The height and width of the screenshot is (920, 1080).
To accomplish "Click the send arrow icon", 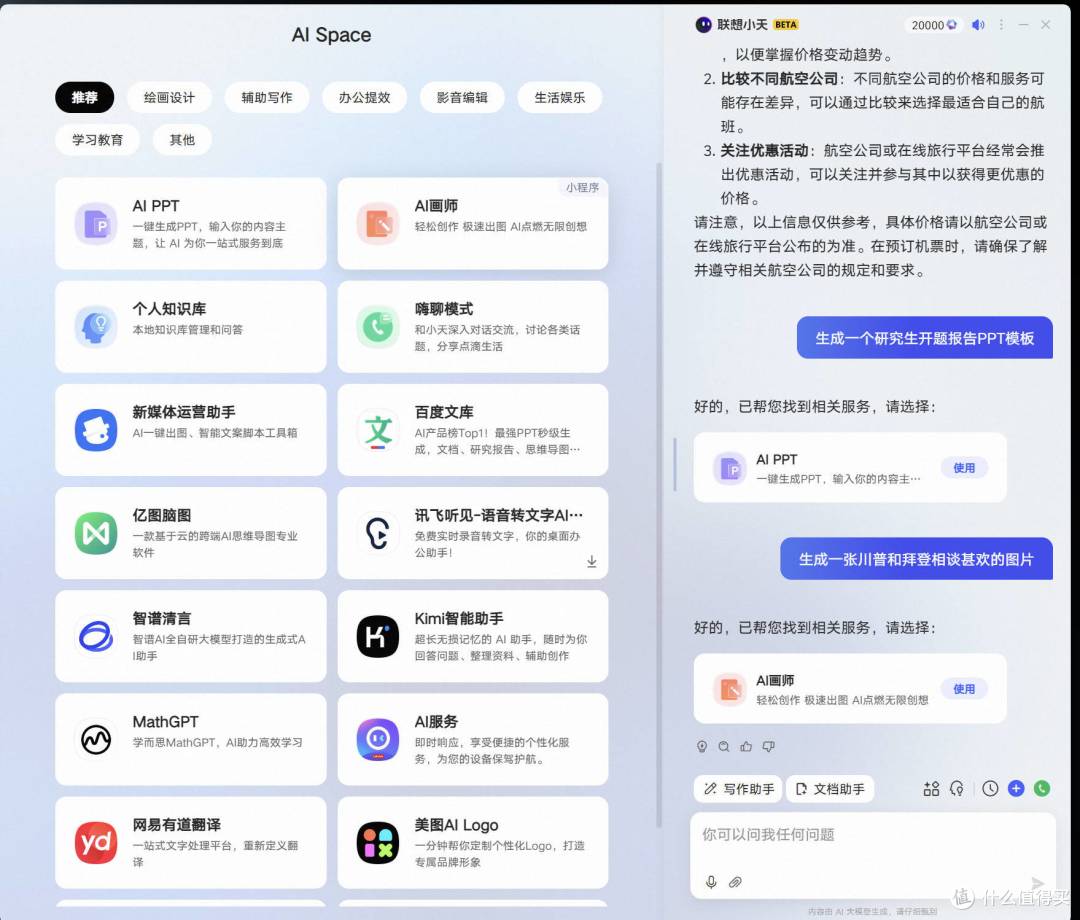I will pyautogui.click(x=1037, y=883).
